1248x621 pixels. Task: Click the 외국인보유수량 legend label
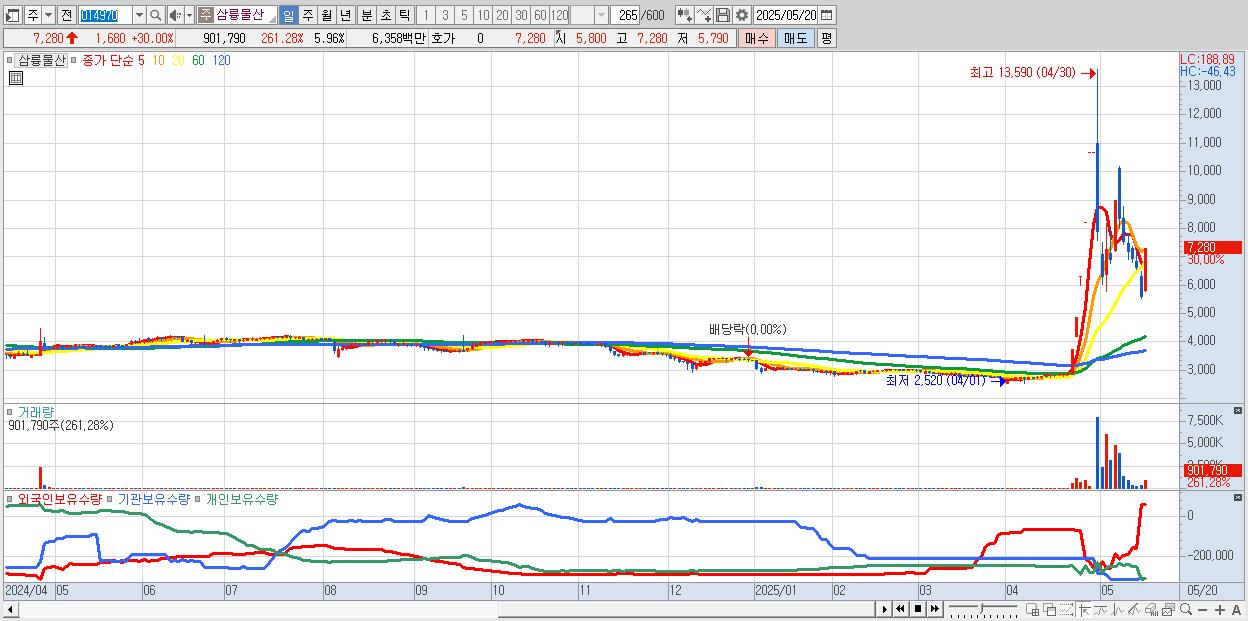(60, 498)
